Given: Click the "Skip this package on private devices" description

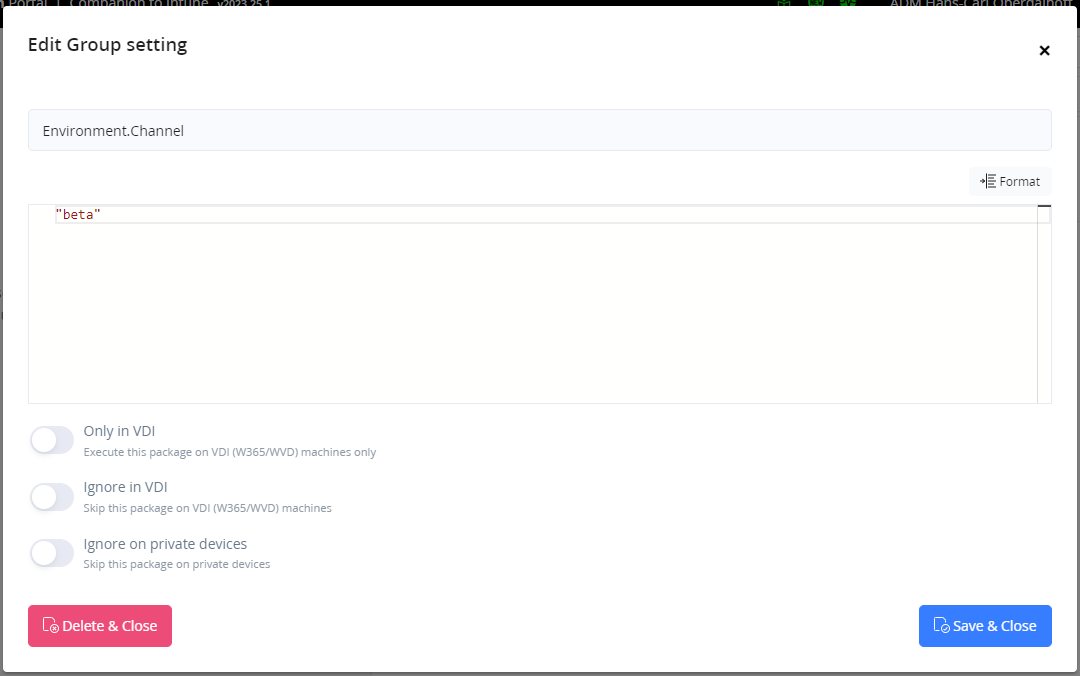Looking at the screenshot, I should (x=176, y=564).
